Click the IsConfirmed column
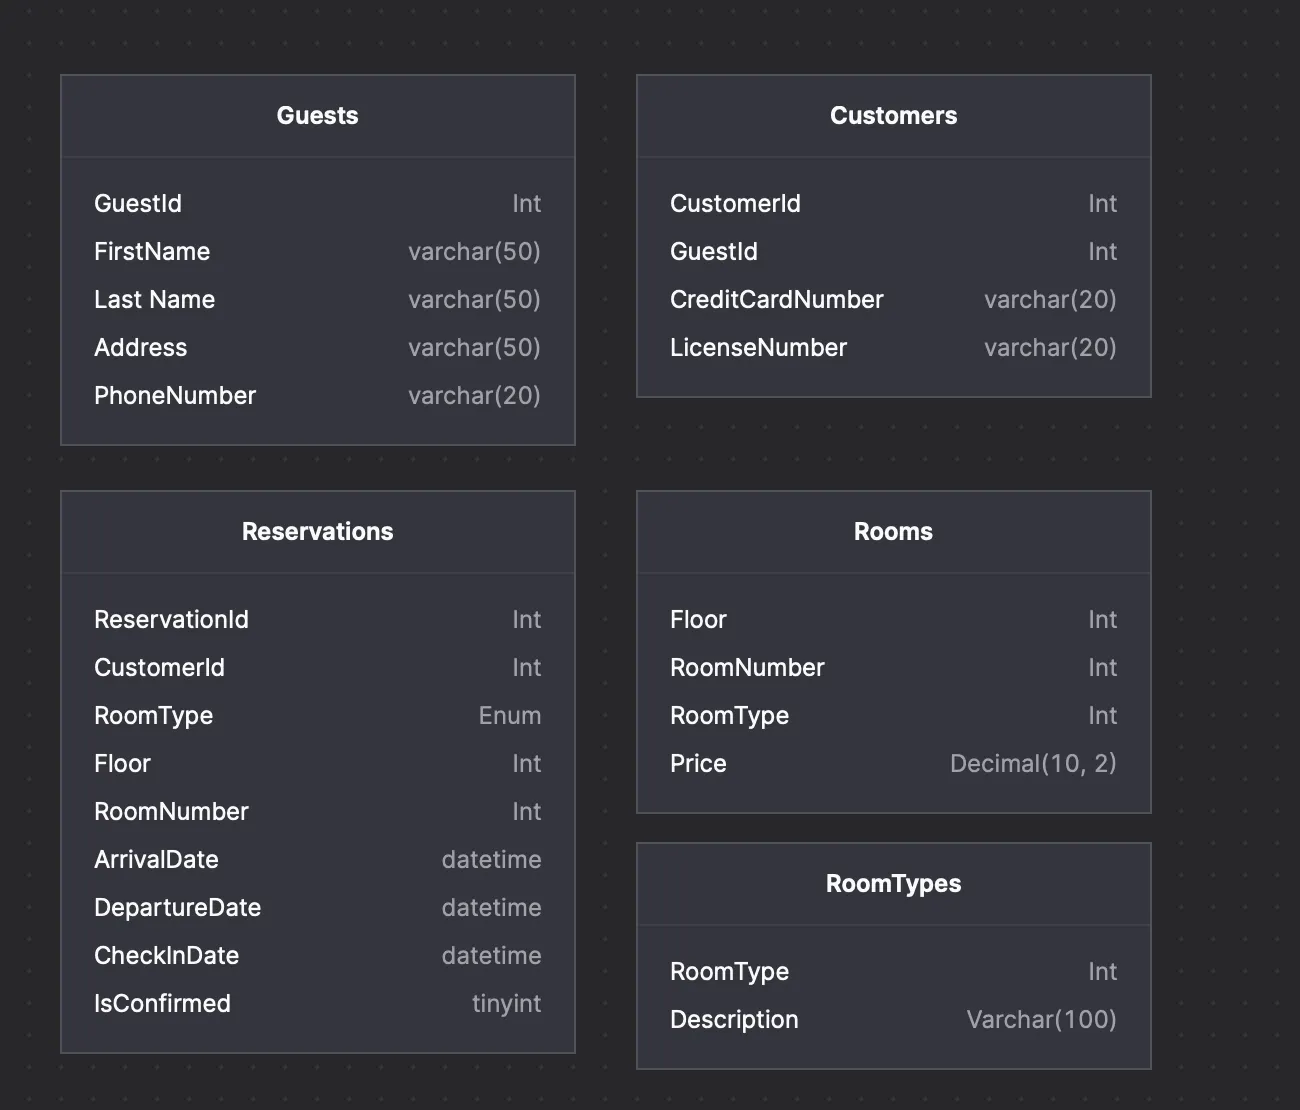Screen dimensions: 1300x1110 pos(162,1004)
